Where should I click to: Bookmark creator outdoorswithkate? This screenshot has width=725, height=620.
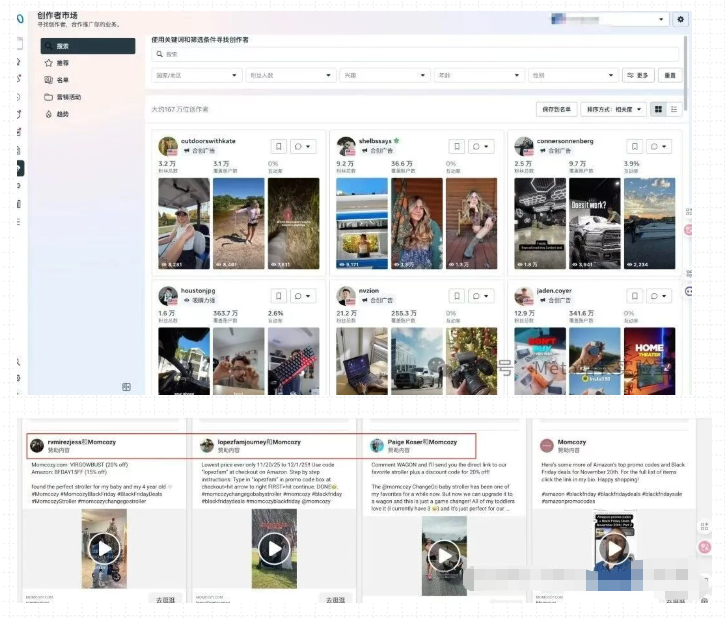tap(278, 146)
